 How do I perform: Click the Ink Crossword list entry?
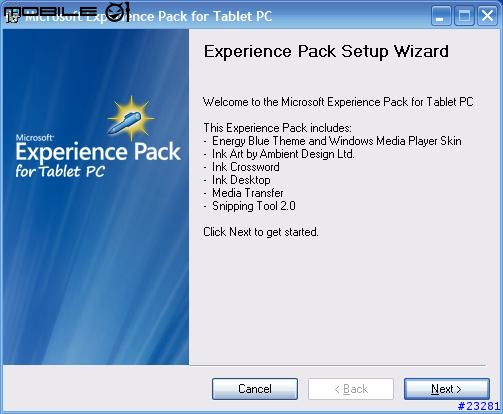pyautogui.click(x=246, y=167)
